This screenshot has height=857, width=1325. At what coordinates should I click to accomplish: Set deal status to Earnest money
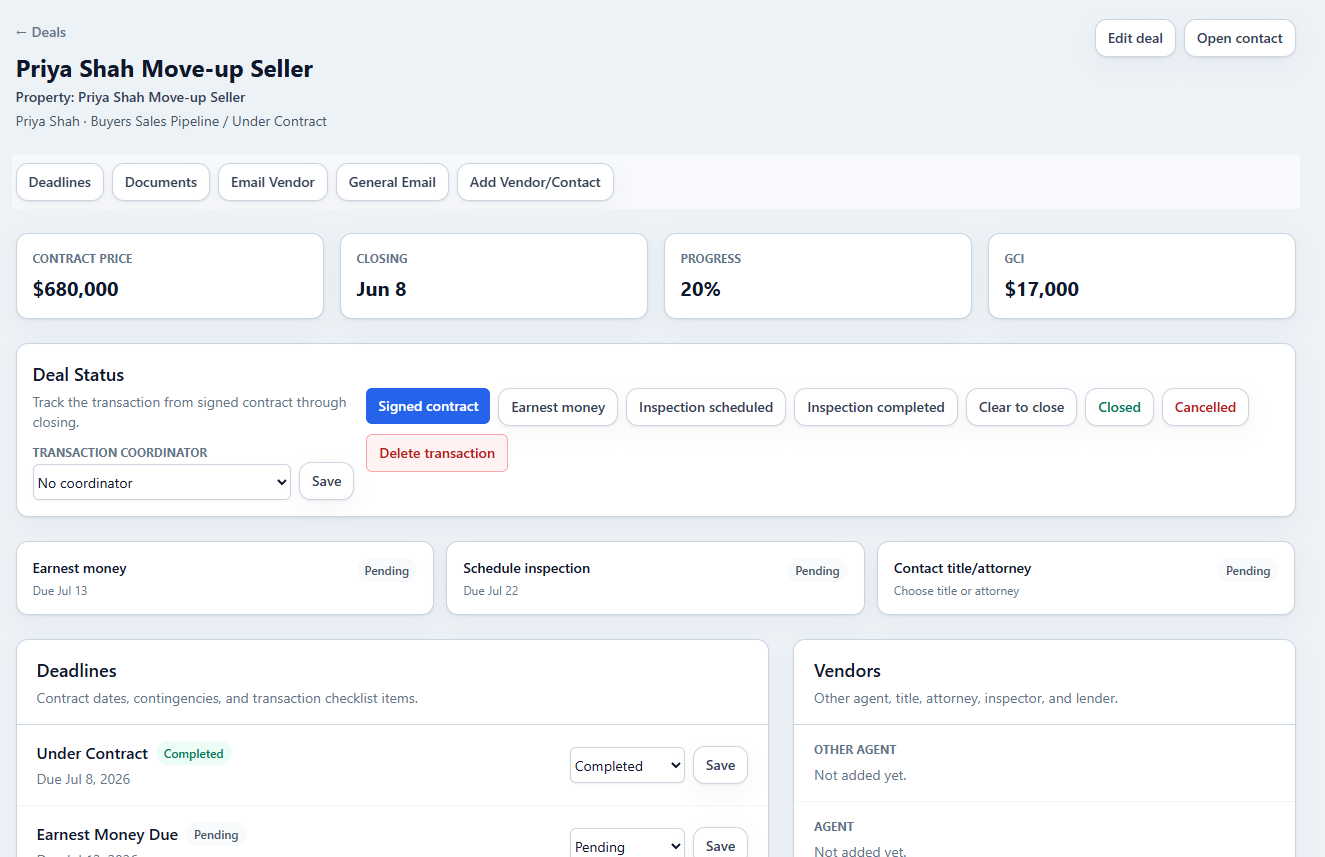click(558, 407)
